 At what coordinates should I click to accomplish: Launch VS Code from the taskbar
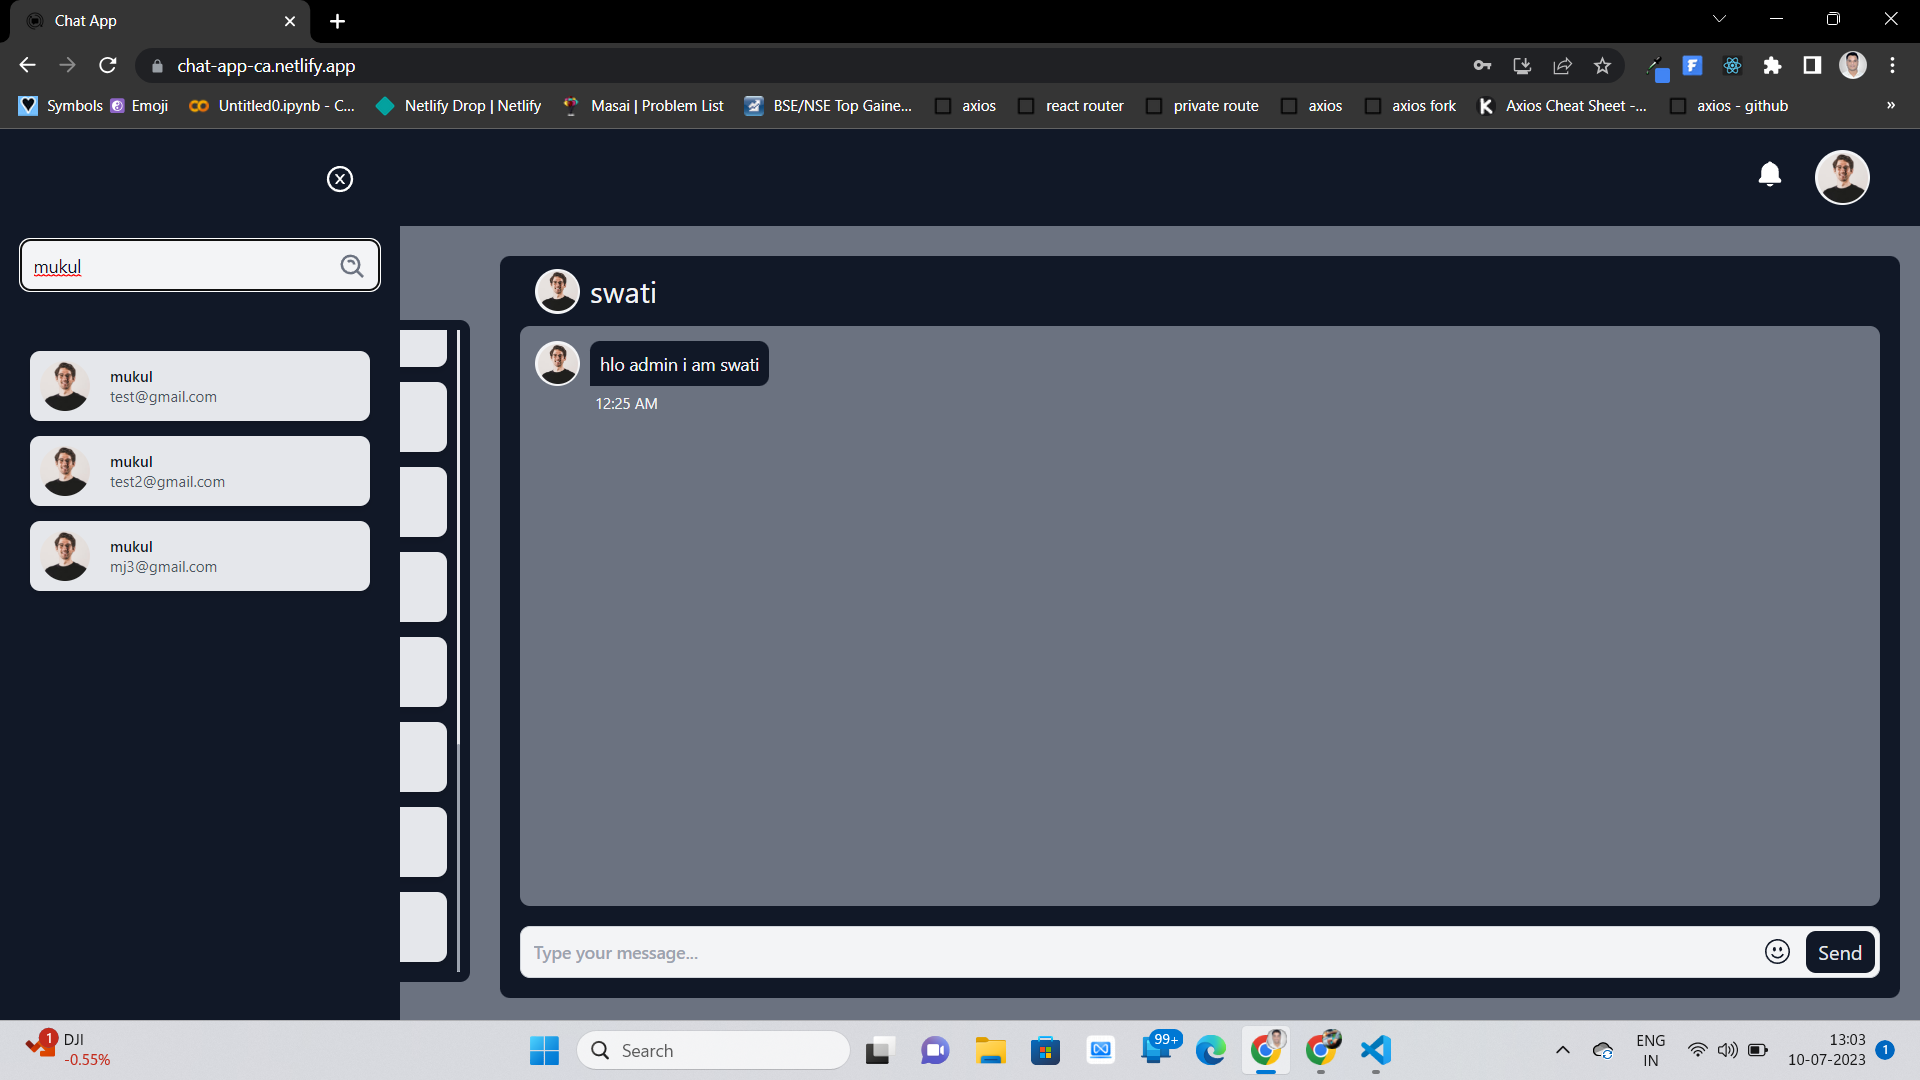(1374, 1050)
